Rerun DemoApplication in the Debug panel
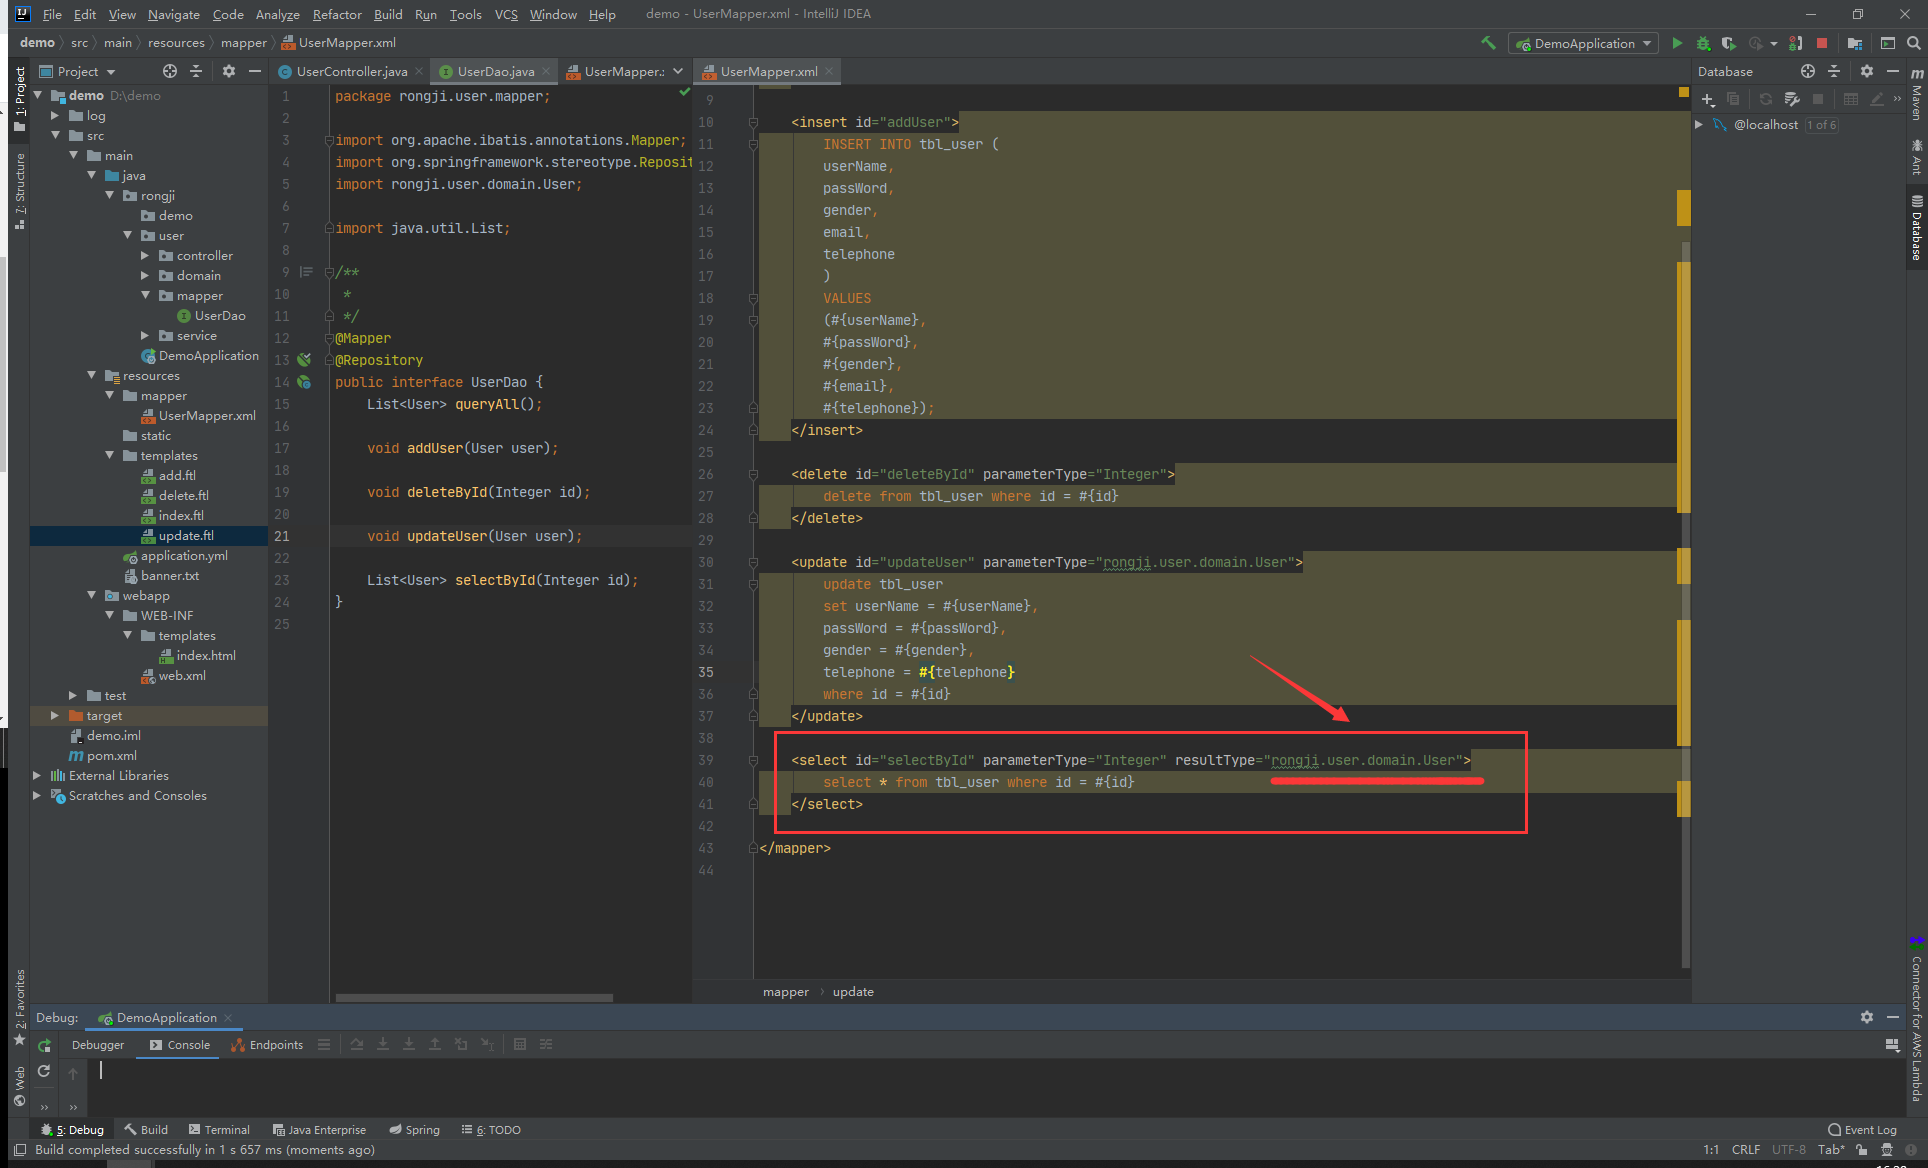This screenshot has width=1928, height=1168. click(44, 1045)
